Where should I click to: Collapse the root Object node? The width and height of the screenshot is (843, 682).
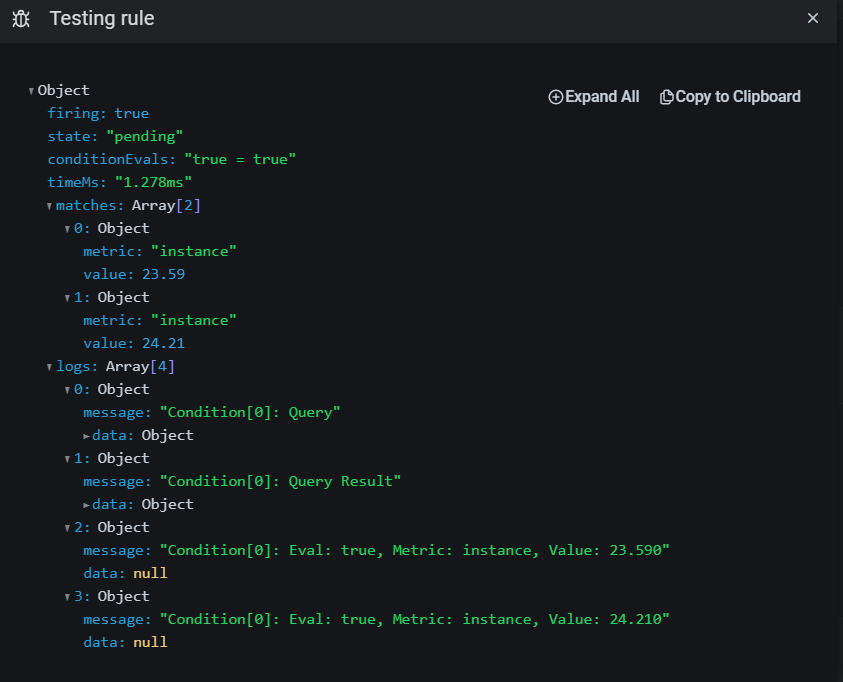[x=31, y=91]
